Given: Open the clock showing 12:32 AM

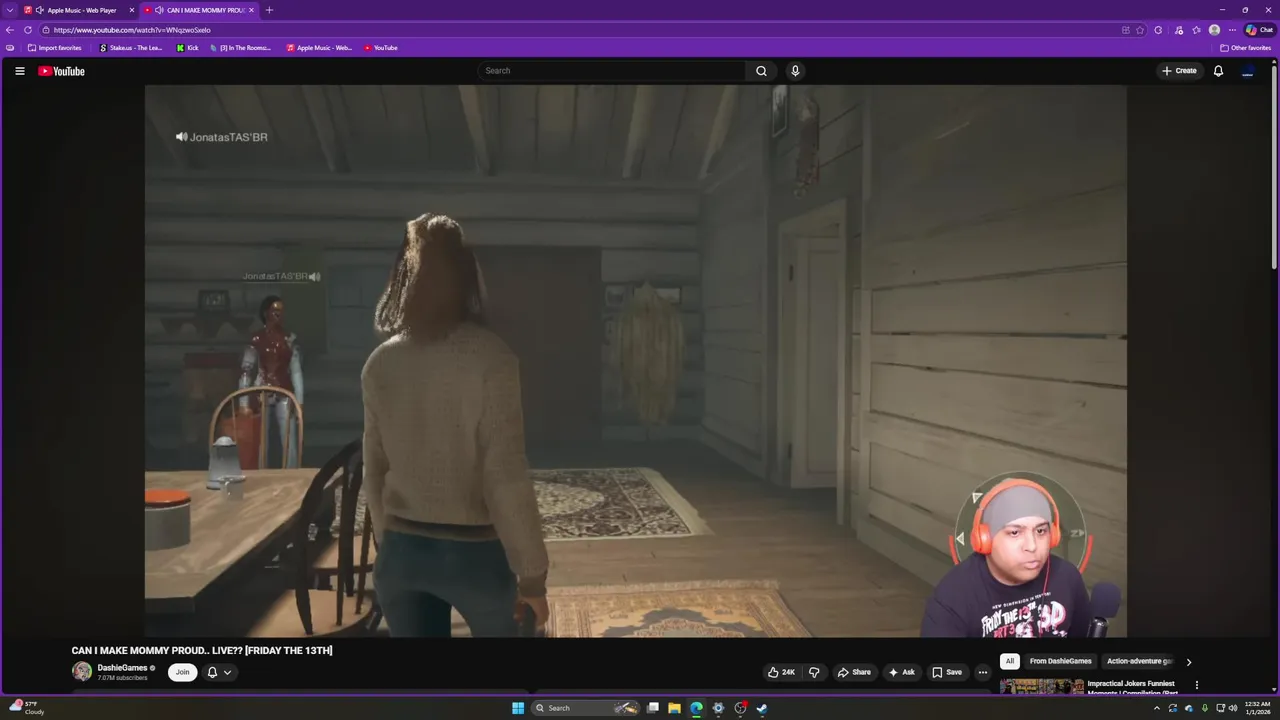Looking at the screenshot, I should tap(1258, 708).
